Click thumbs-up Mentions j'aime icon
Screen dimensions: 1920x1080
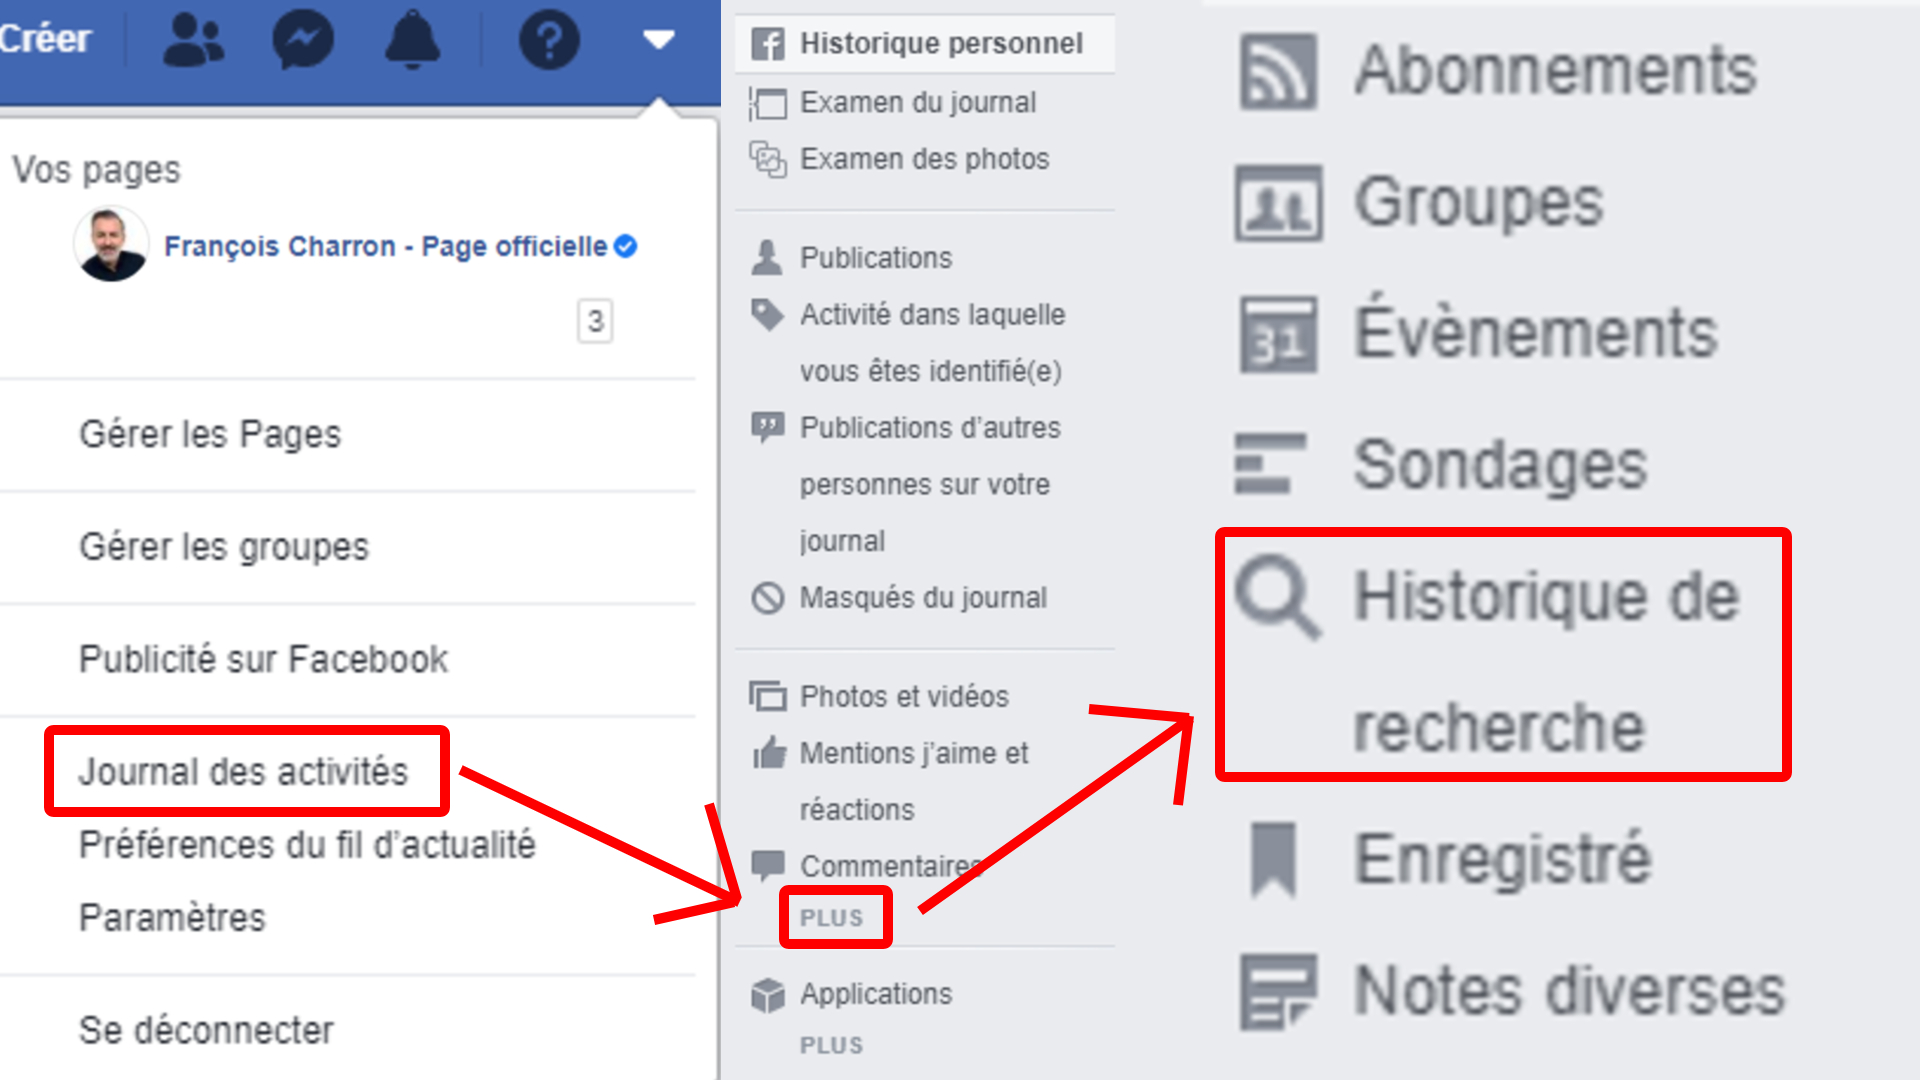pos(769,752)
